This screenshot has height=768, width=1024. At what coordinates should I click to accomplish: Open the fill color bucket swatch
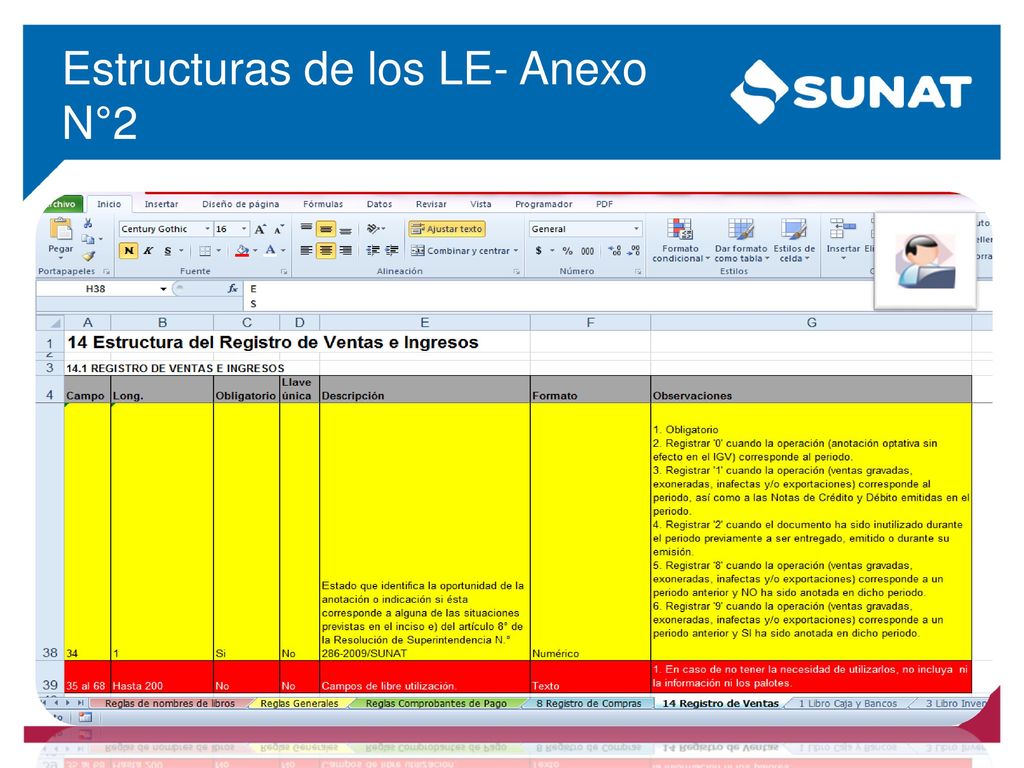coord(242,251)
